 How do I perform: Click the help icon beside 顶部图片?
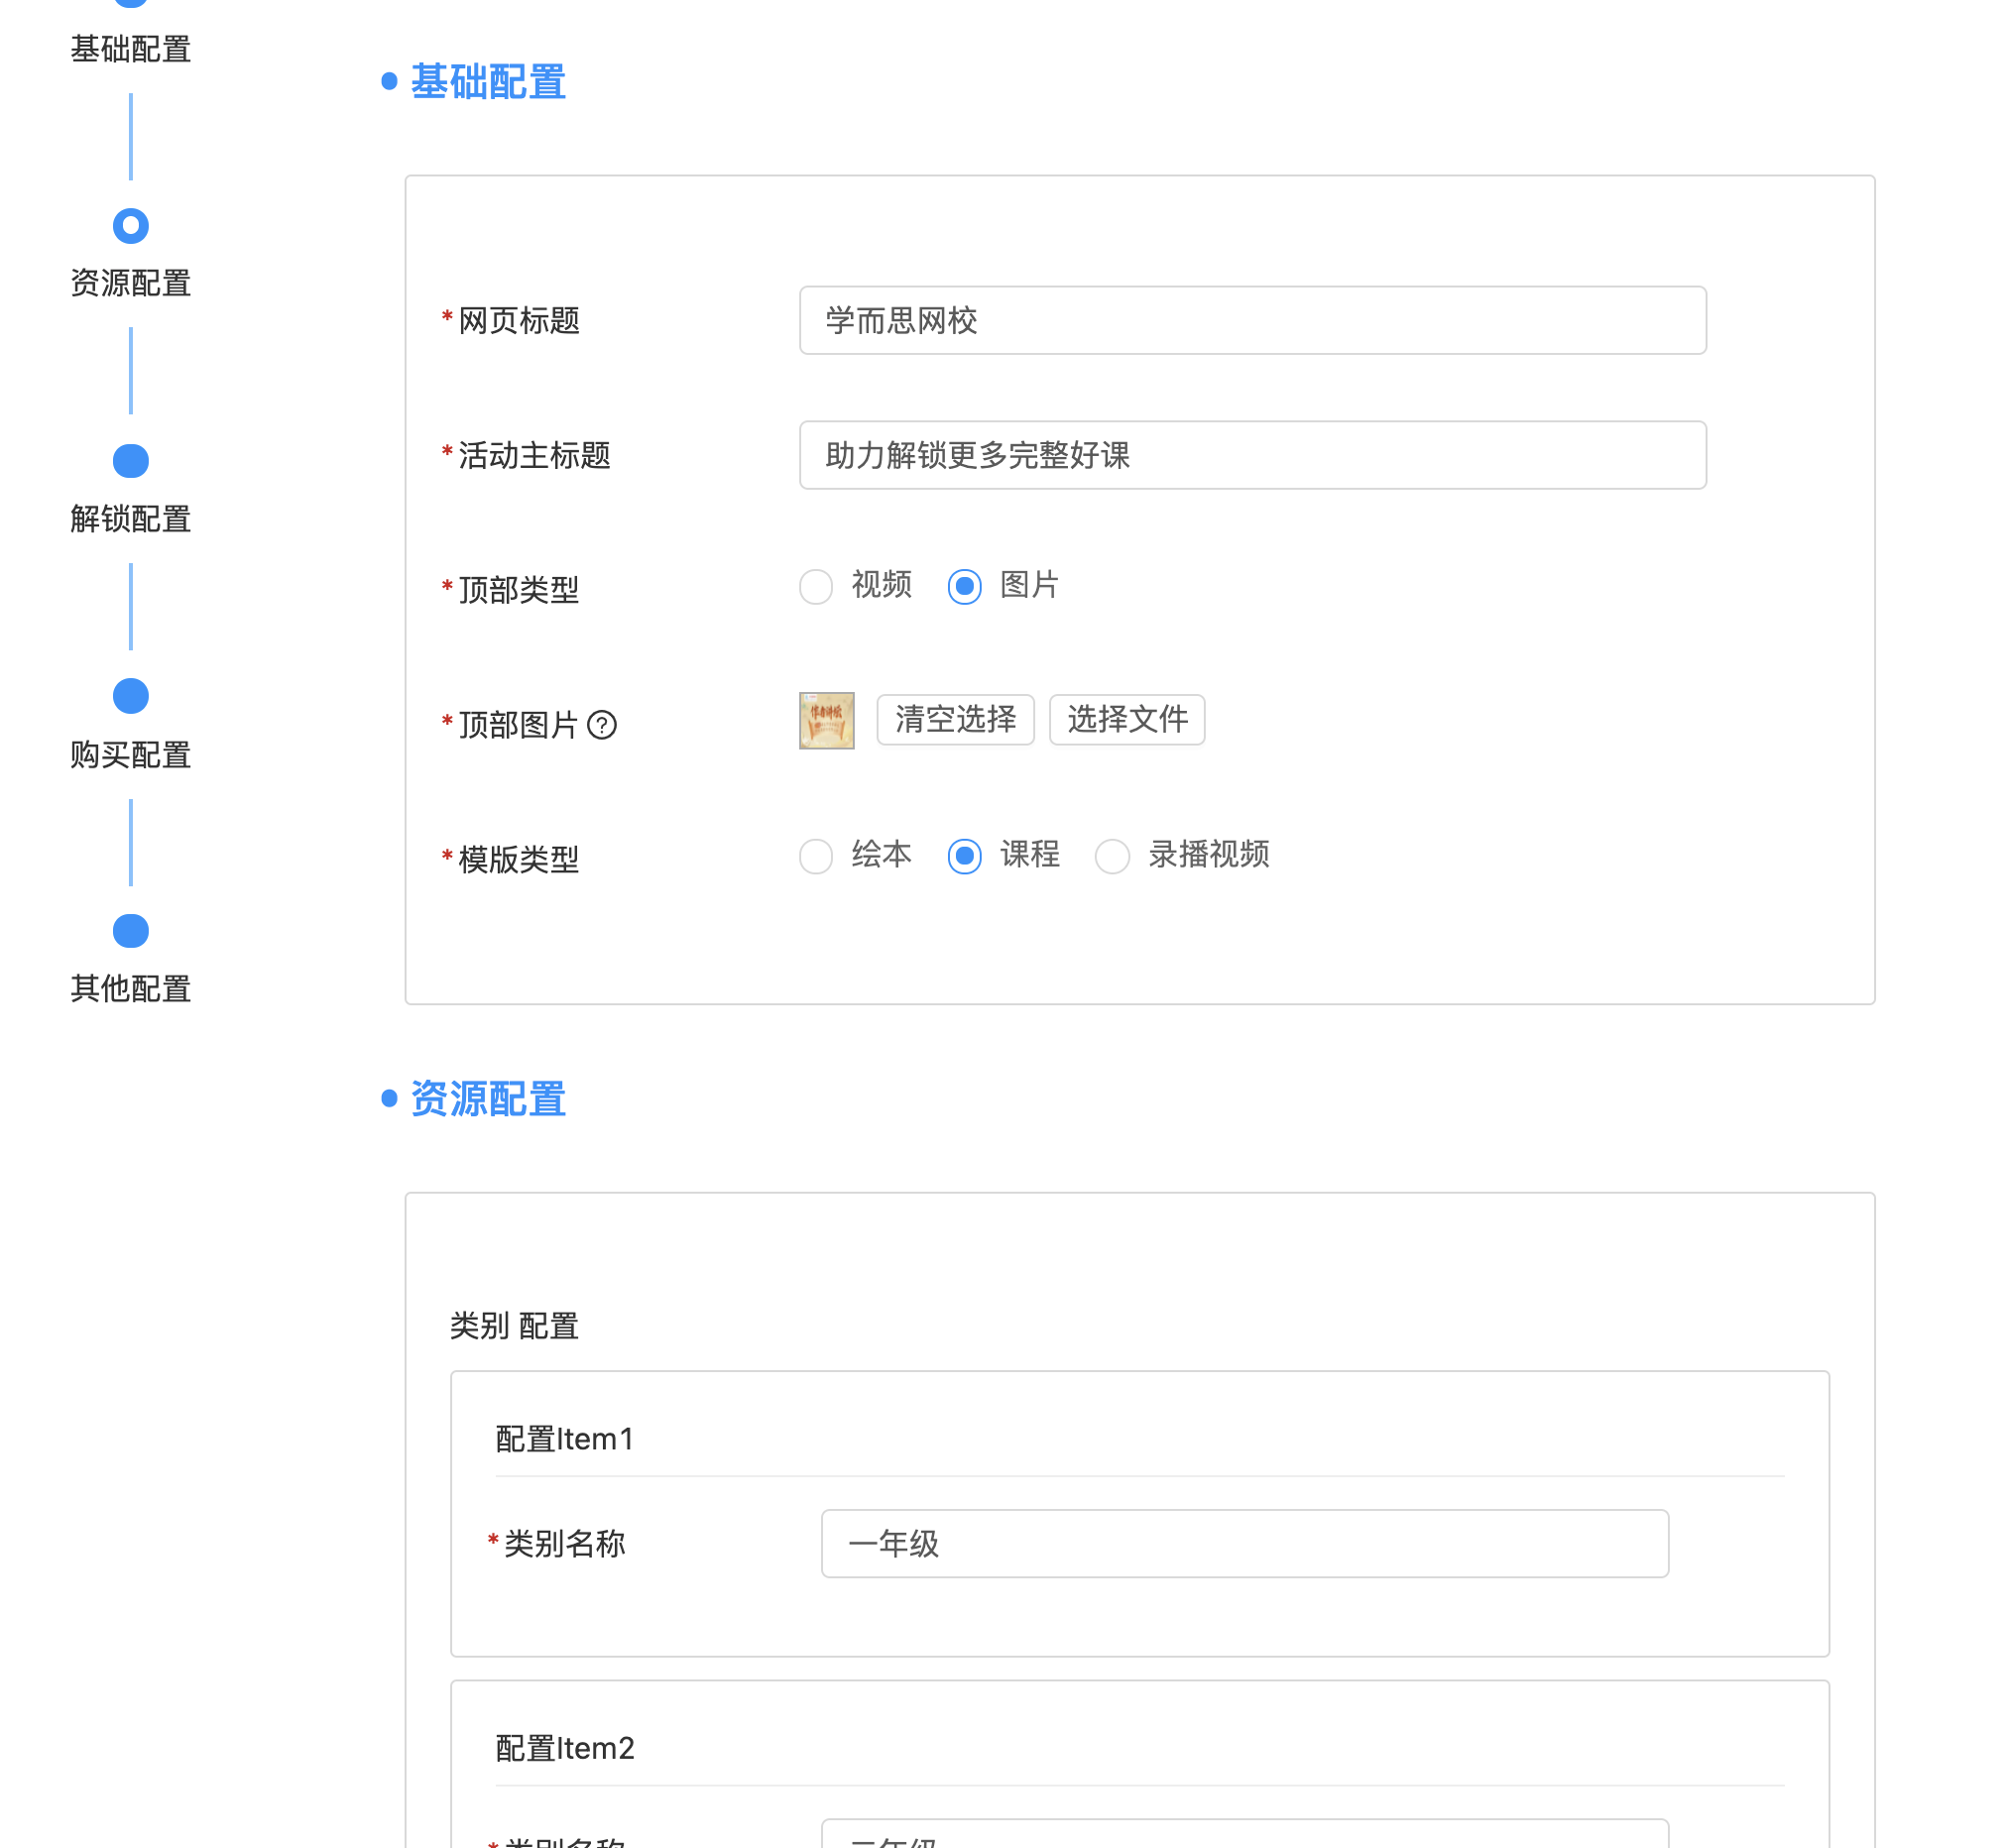(x=601, y=724)
